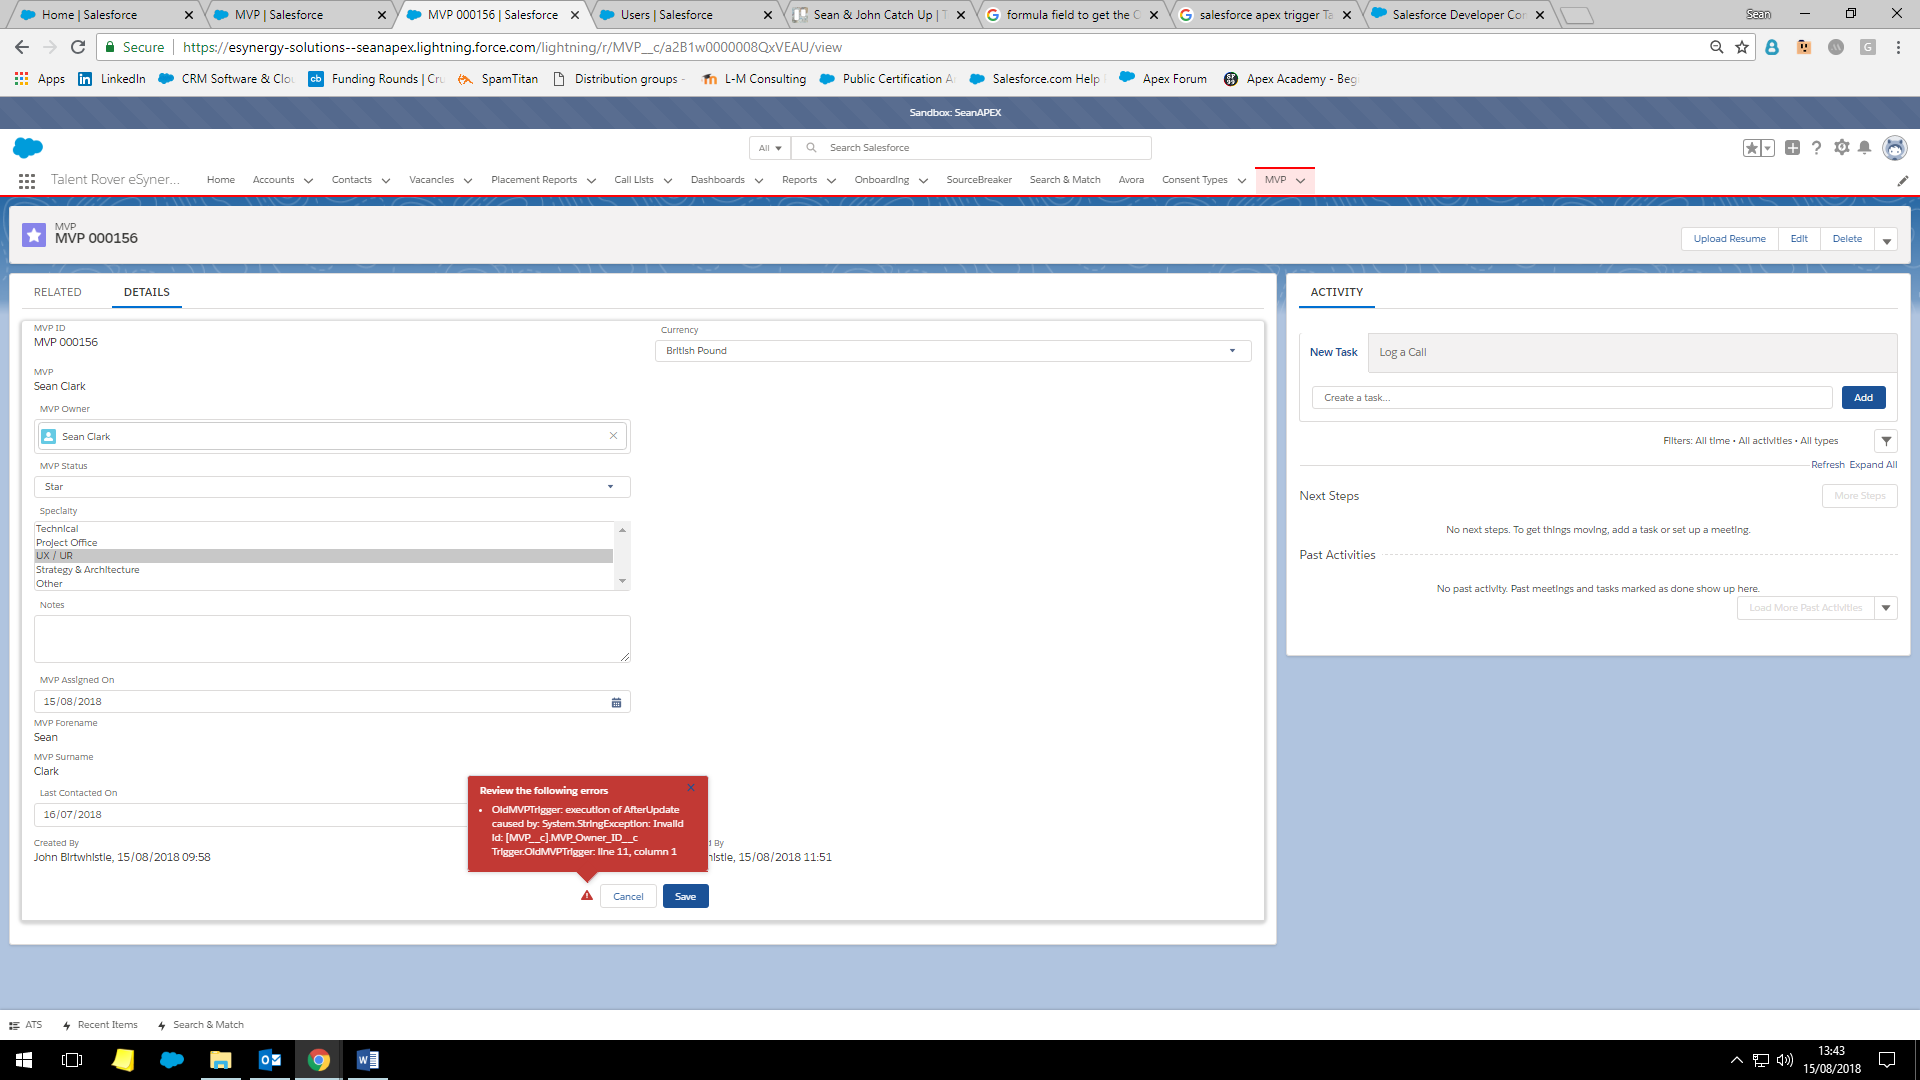Expand the record actions dropdown arrow
The width and height of the screenshot is (1920, 1080).
point(1887,240)
